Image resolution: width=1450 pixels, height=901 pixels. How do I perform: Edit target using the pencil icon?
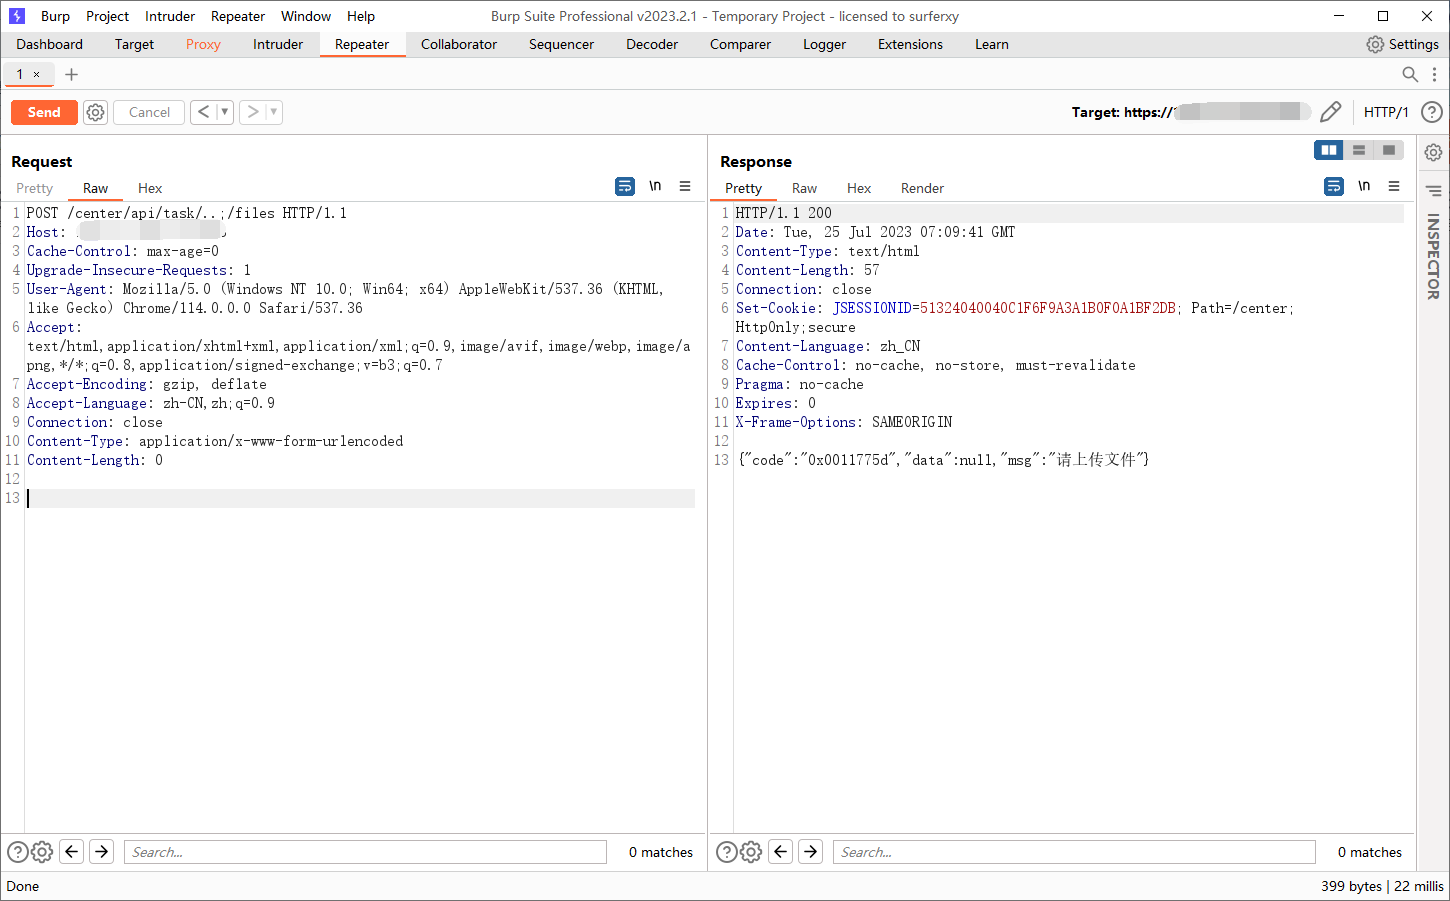pyautogui.click(x=1330, y=112)
